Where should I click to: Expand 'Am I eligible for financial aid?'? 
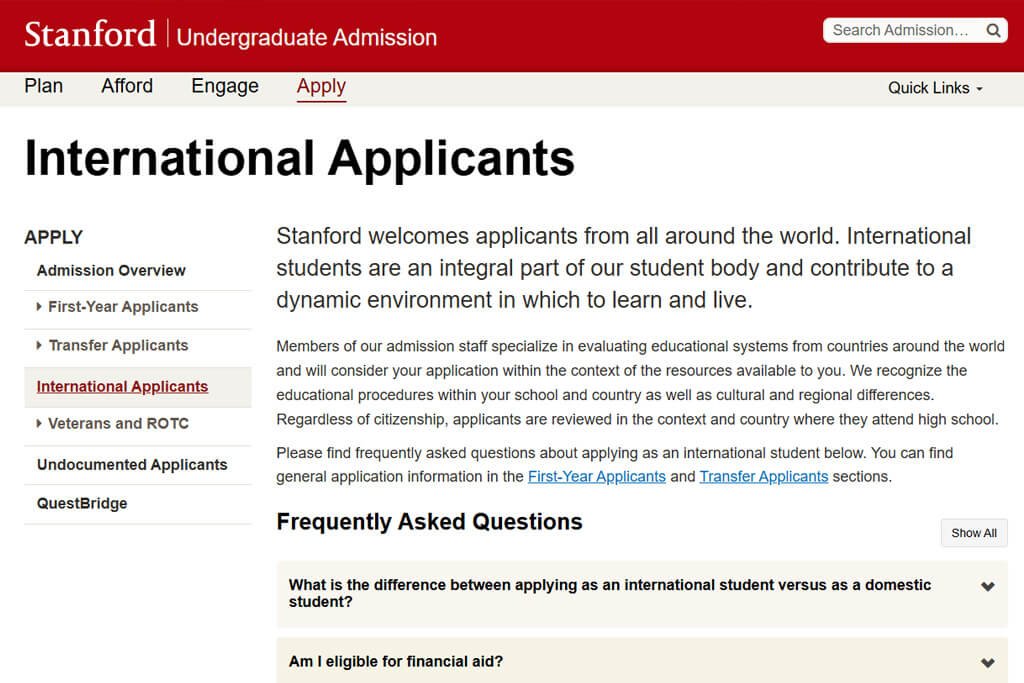[x=642, y=661]
